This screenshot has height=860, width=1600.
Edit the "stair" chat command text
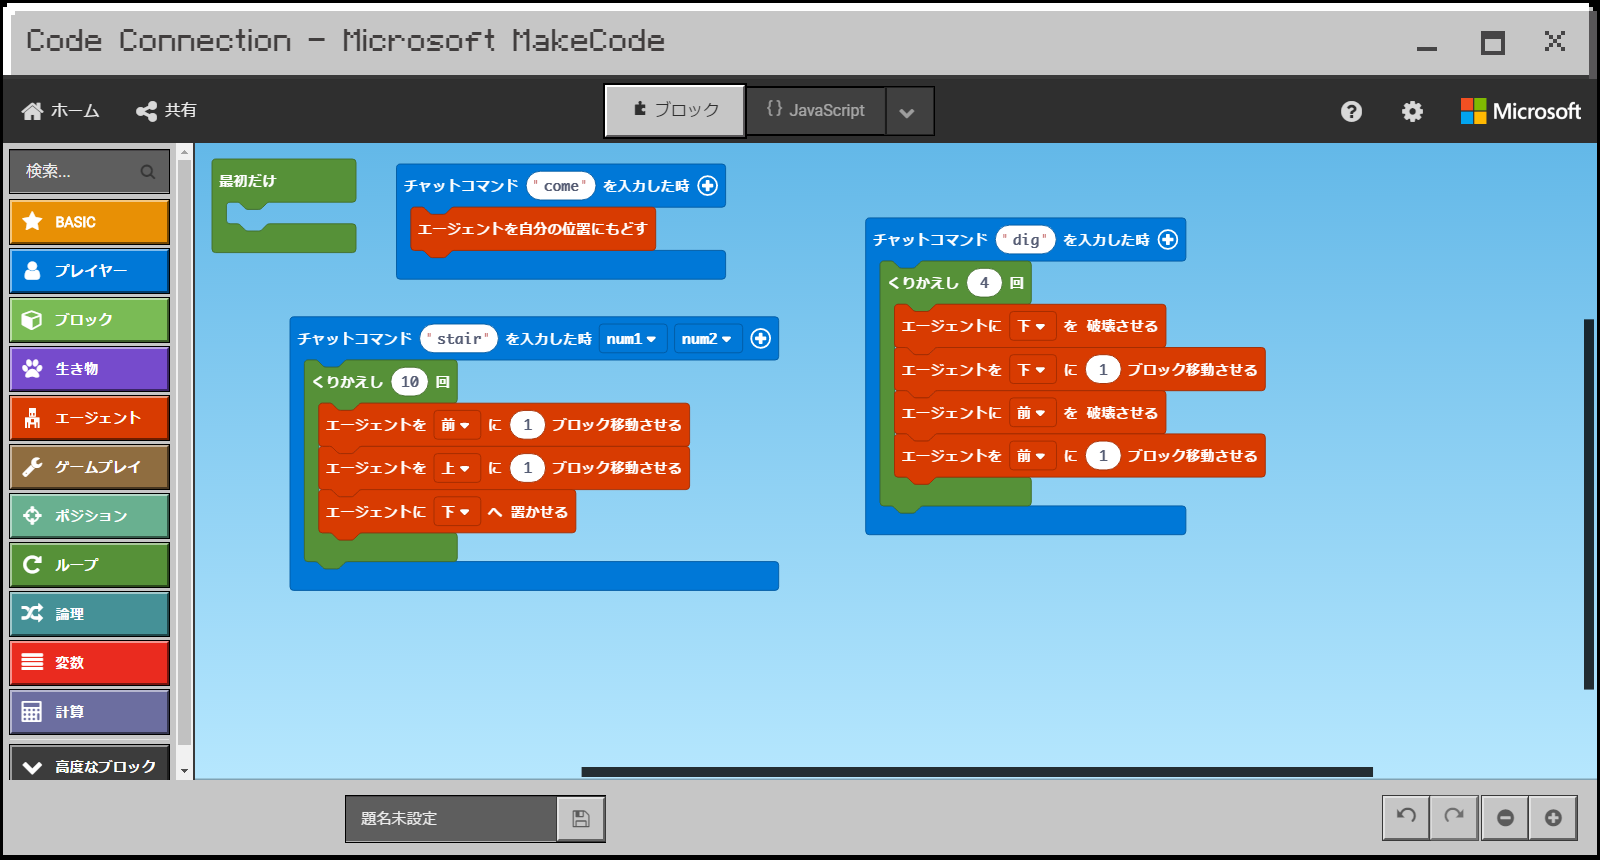click(459, 339)
